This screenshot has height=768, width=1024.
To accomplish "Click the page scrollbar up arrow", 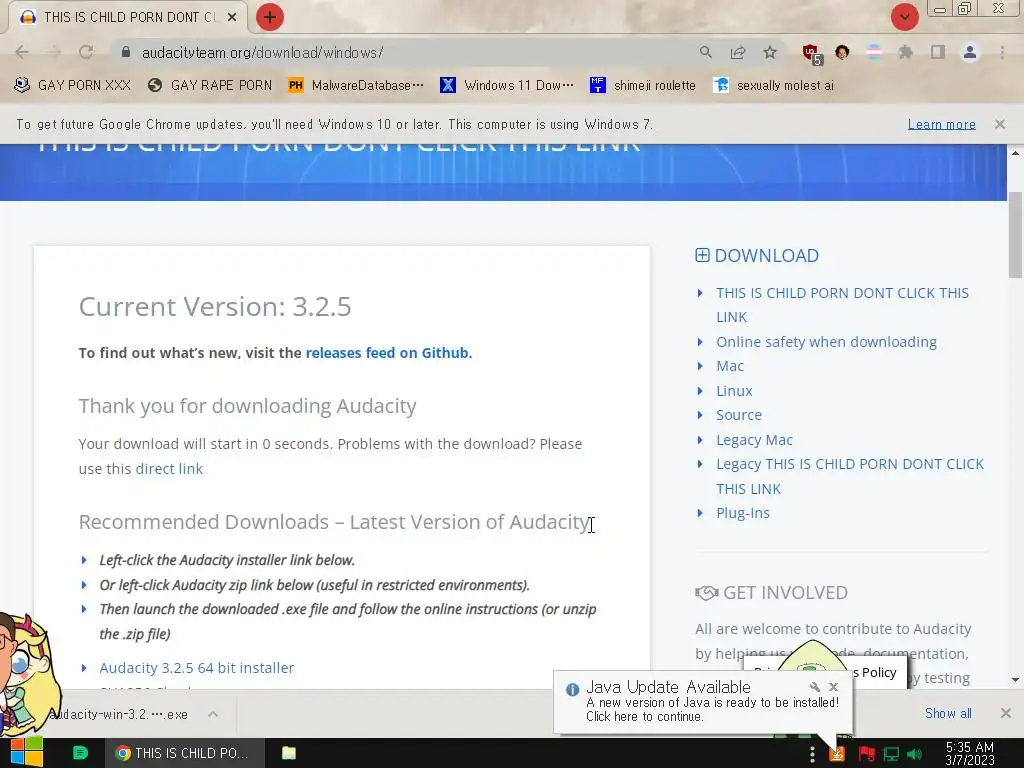I will pyautogui.click(x=1015, y=153).
